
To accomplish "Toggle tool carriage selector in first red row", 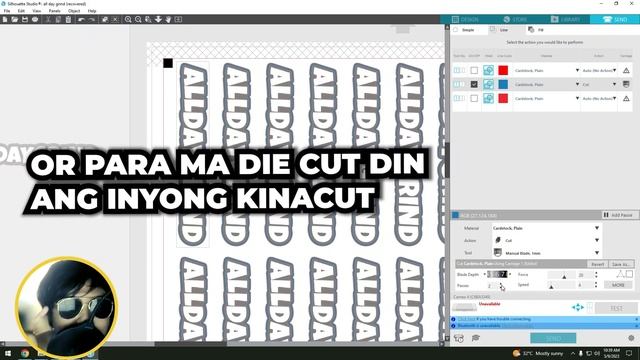I will click(459, 70).
